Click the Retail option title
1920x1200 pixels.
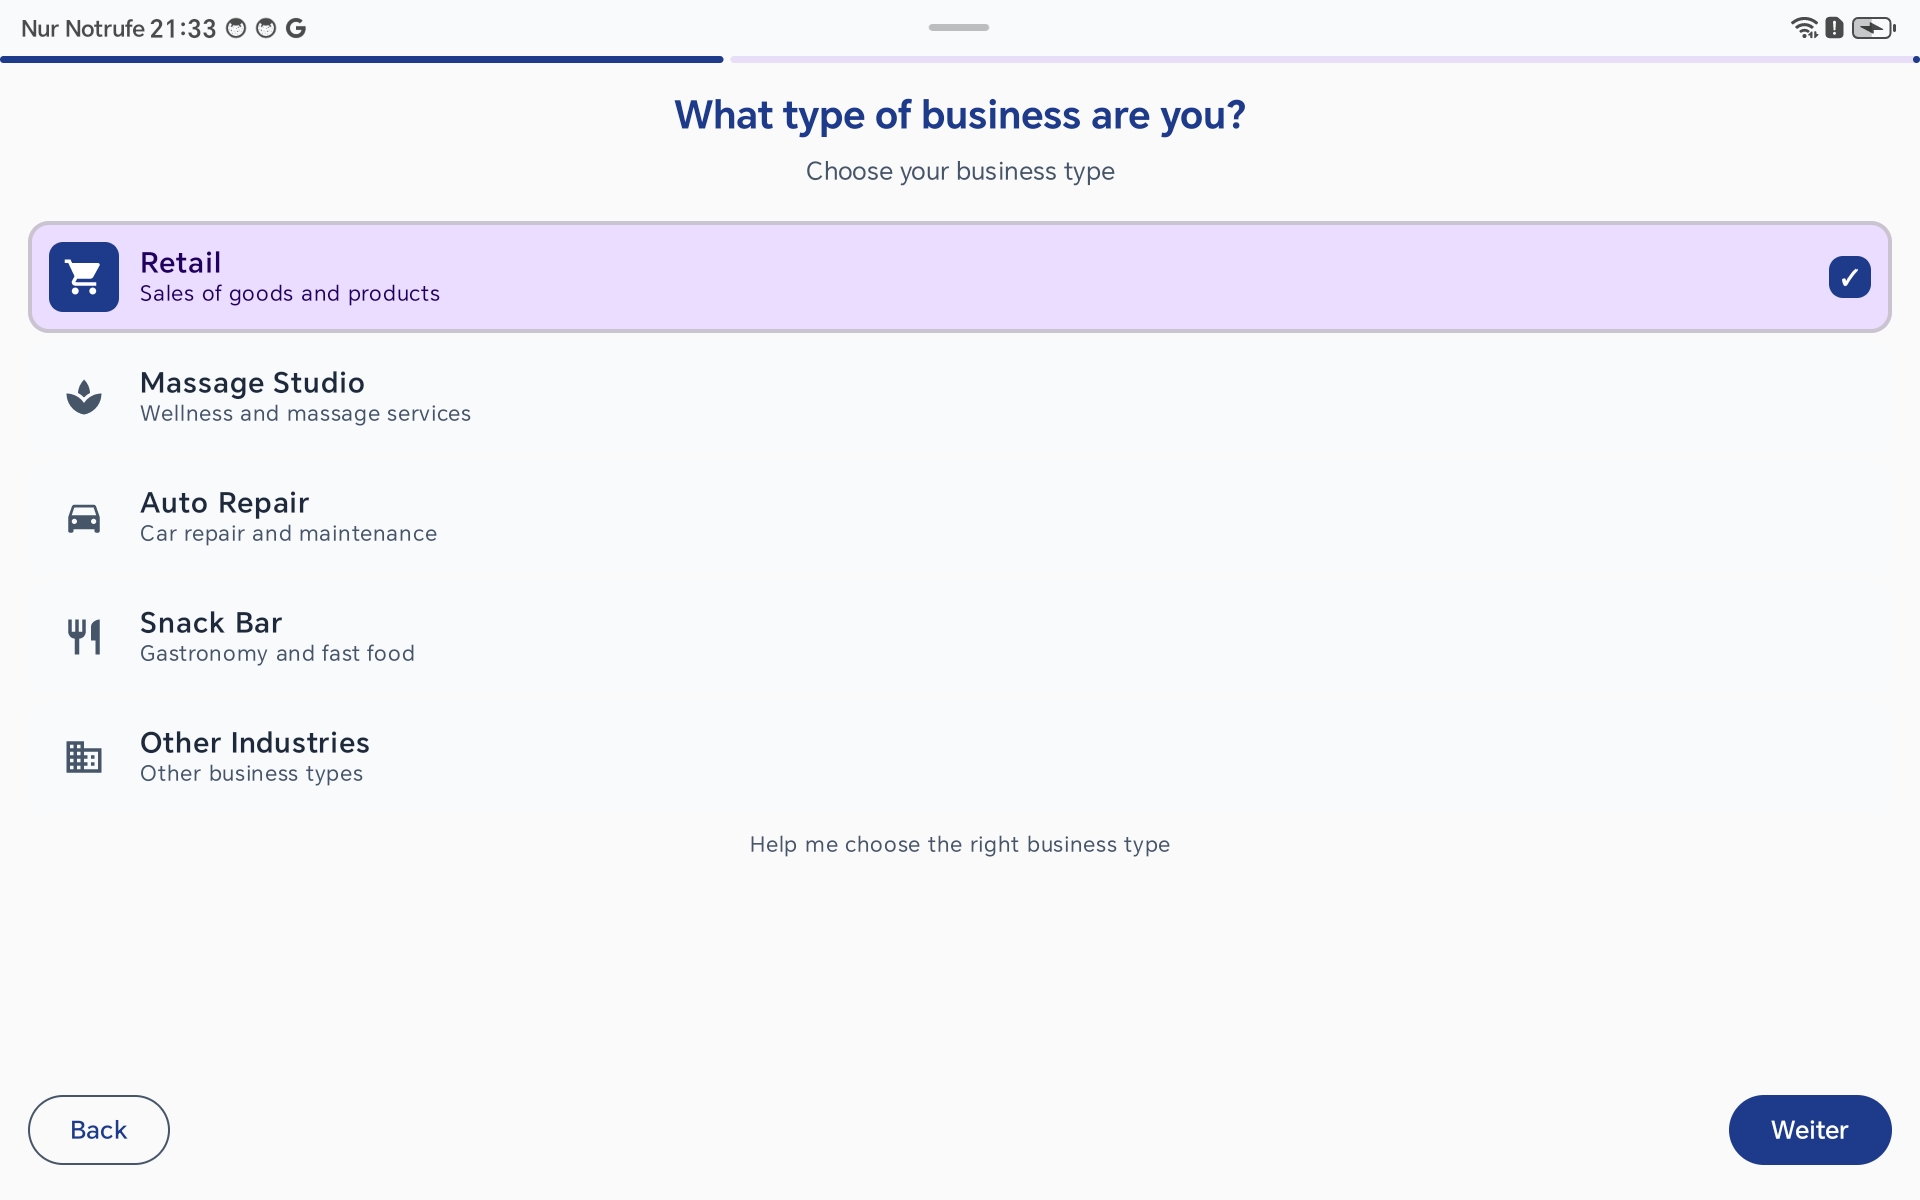tap(180, 263)
